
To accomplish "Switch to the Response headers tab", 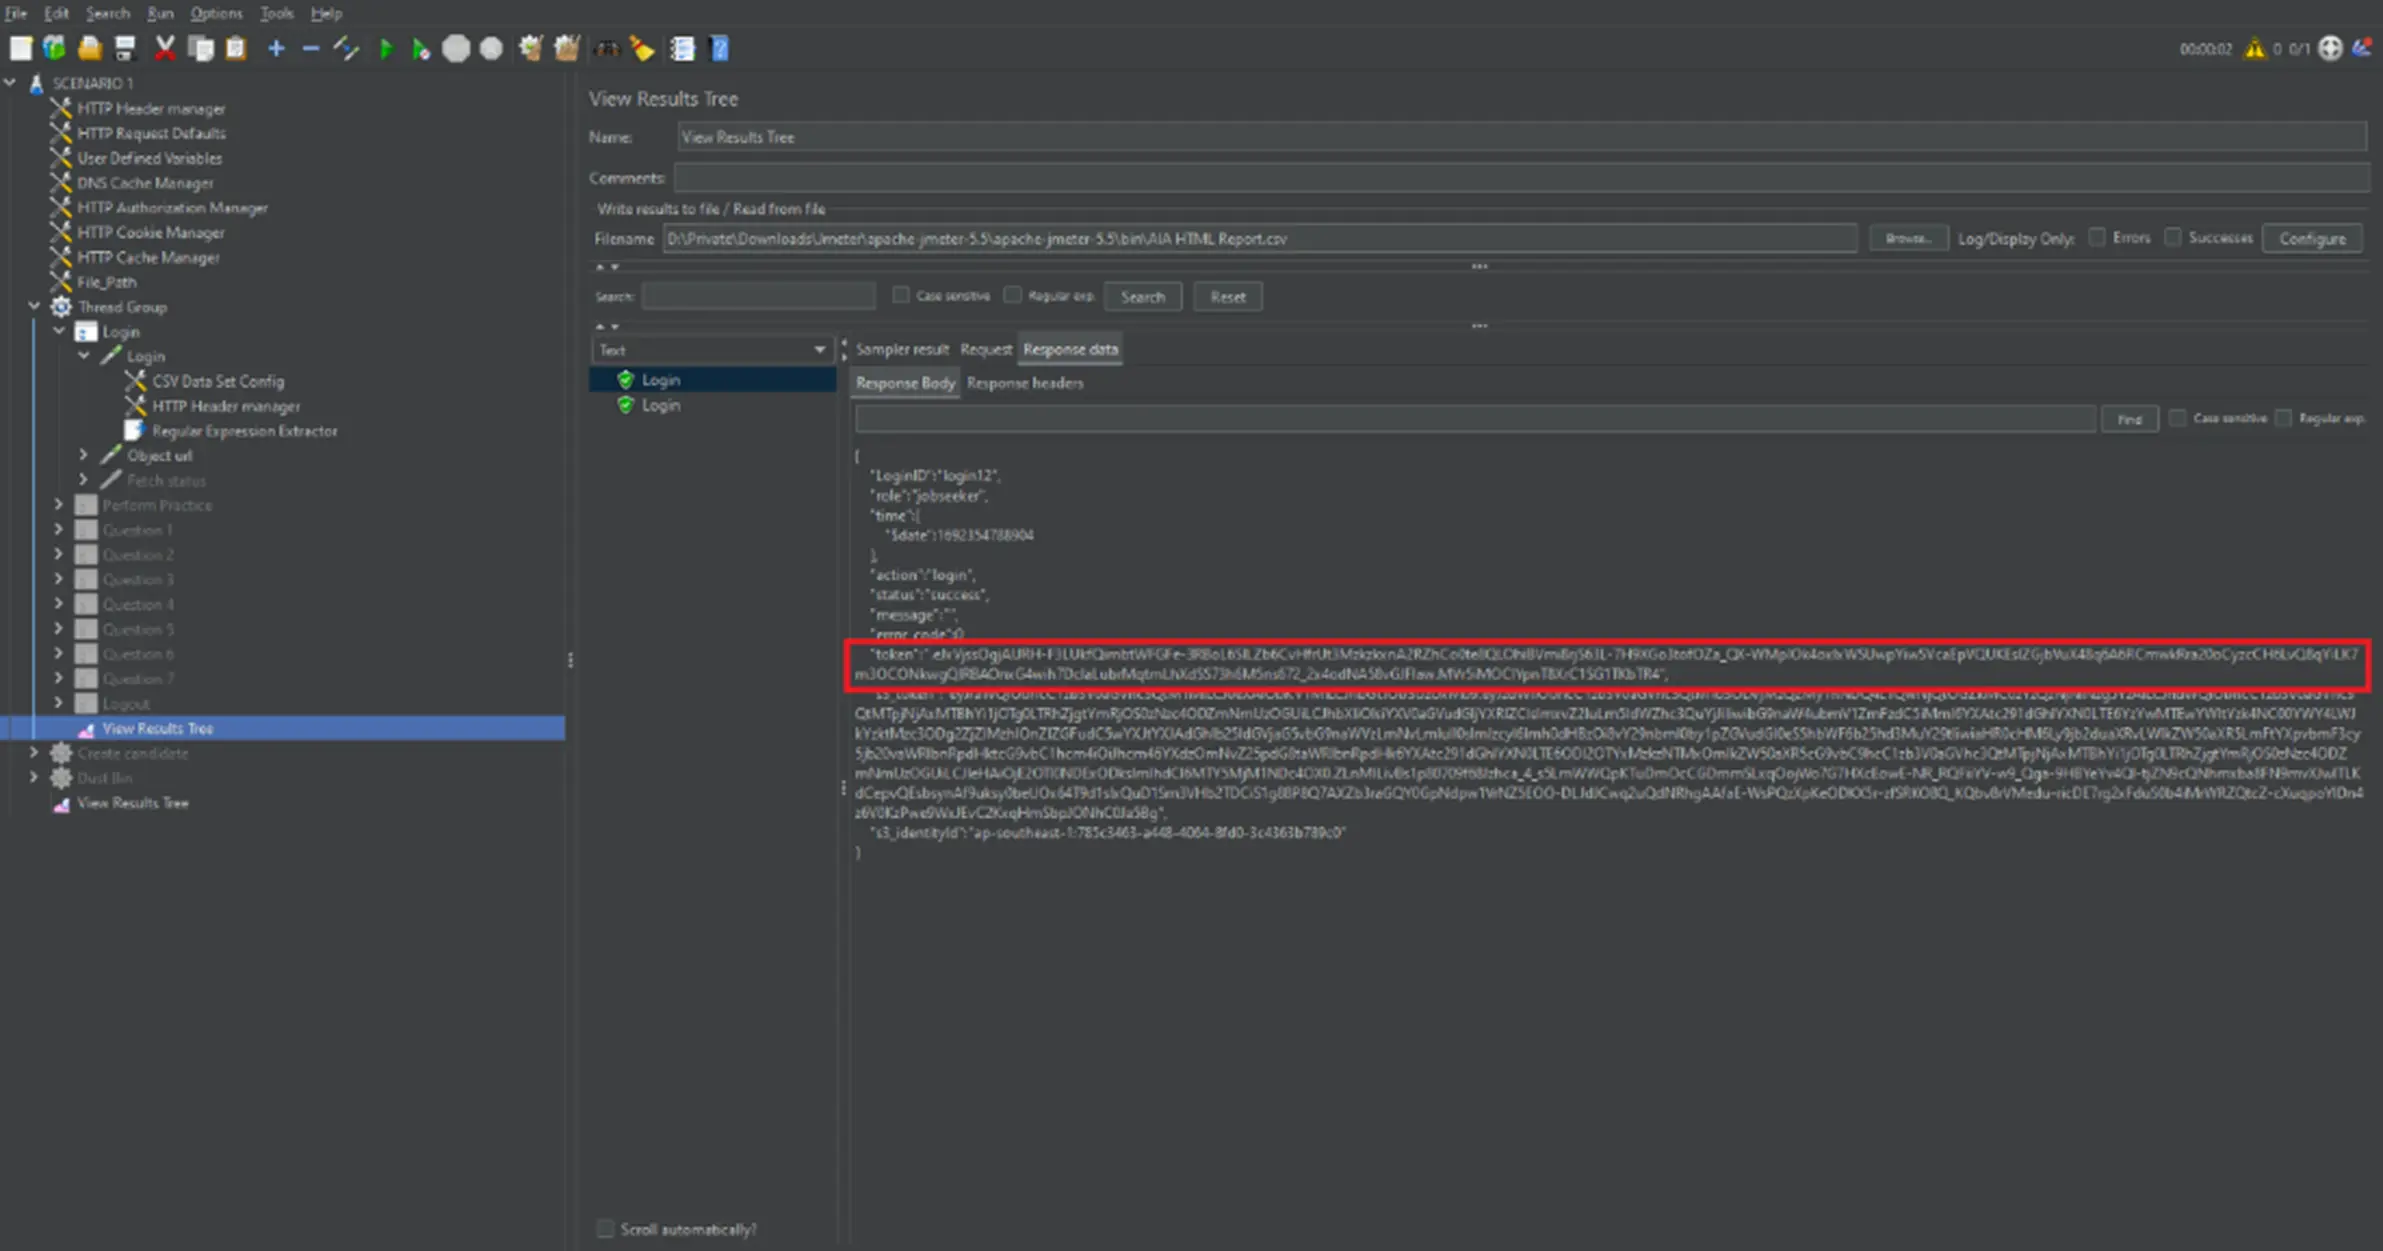I will (x=1024, y=382).
